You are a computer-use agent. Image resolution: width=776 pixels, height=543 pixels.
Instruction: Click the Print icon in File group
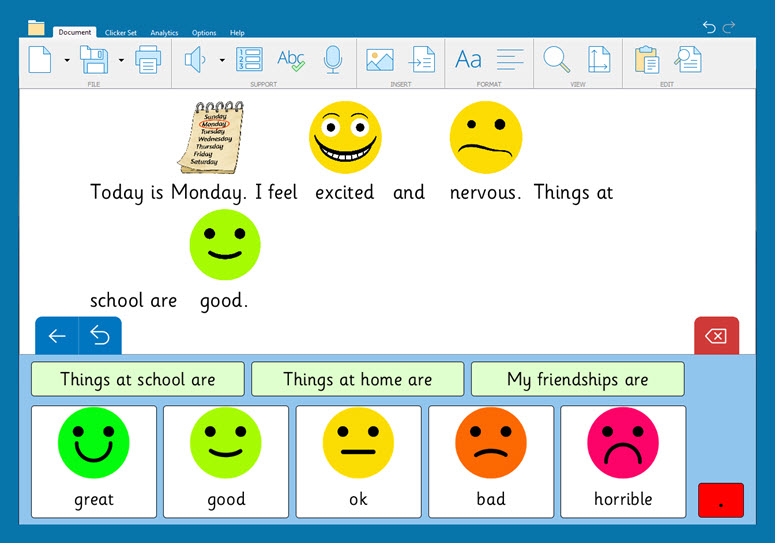[148, 60]
